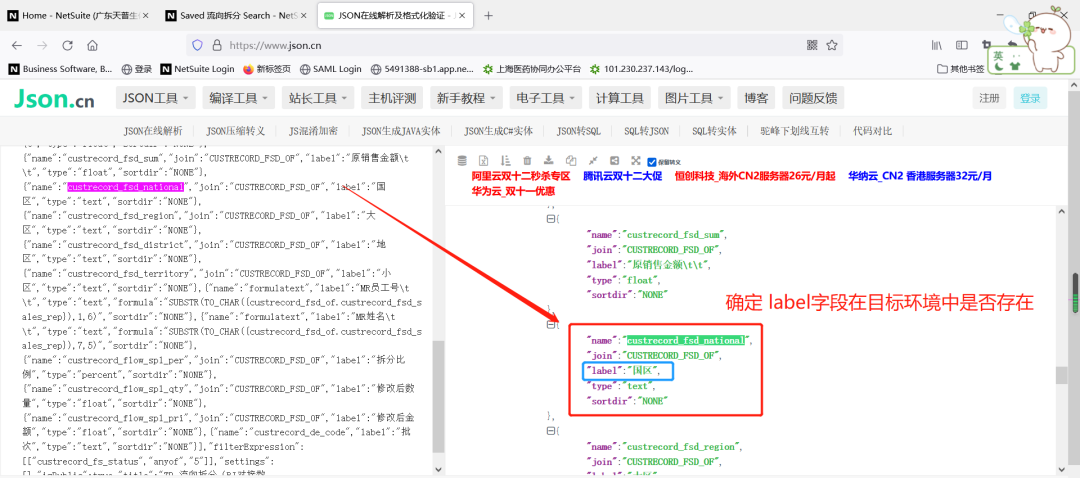This screenshot has width=1080, height=478.
Task: Click the sort JSON keys icon
Action: pyautogui.click(x=505, y=160)
